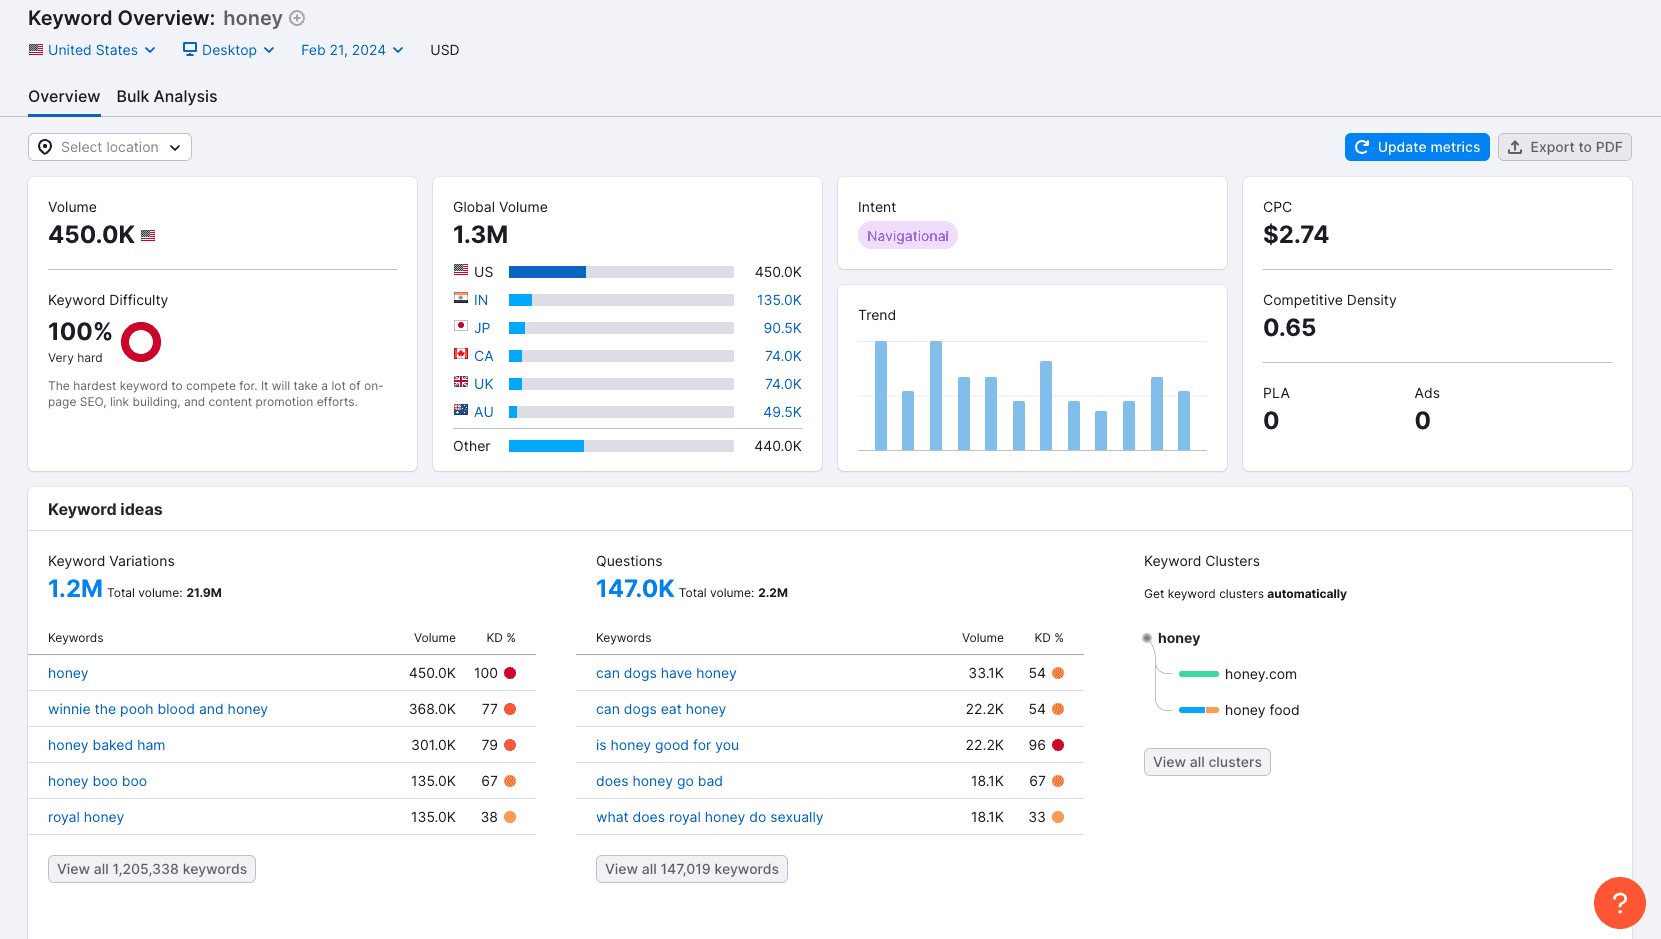The height and width of the screenshot is (939, 1661).
Task: Click the Keyword Difficulty red circle indicator
Action: click(141, 342)
